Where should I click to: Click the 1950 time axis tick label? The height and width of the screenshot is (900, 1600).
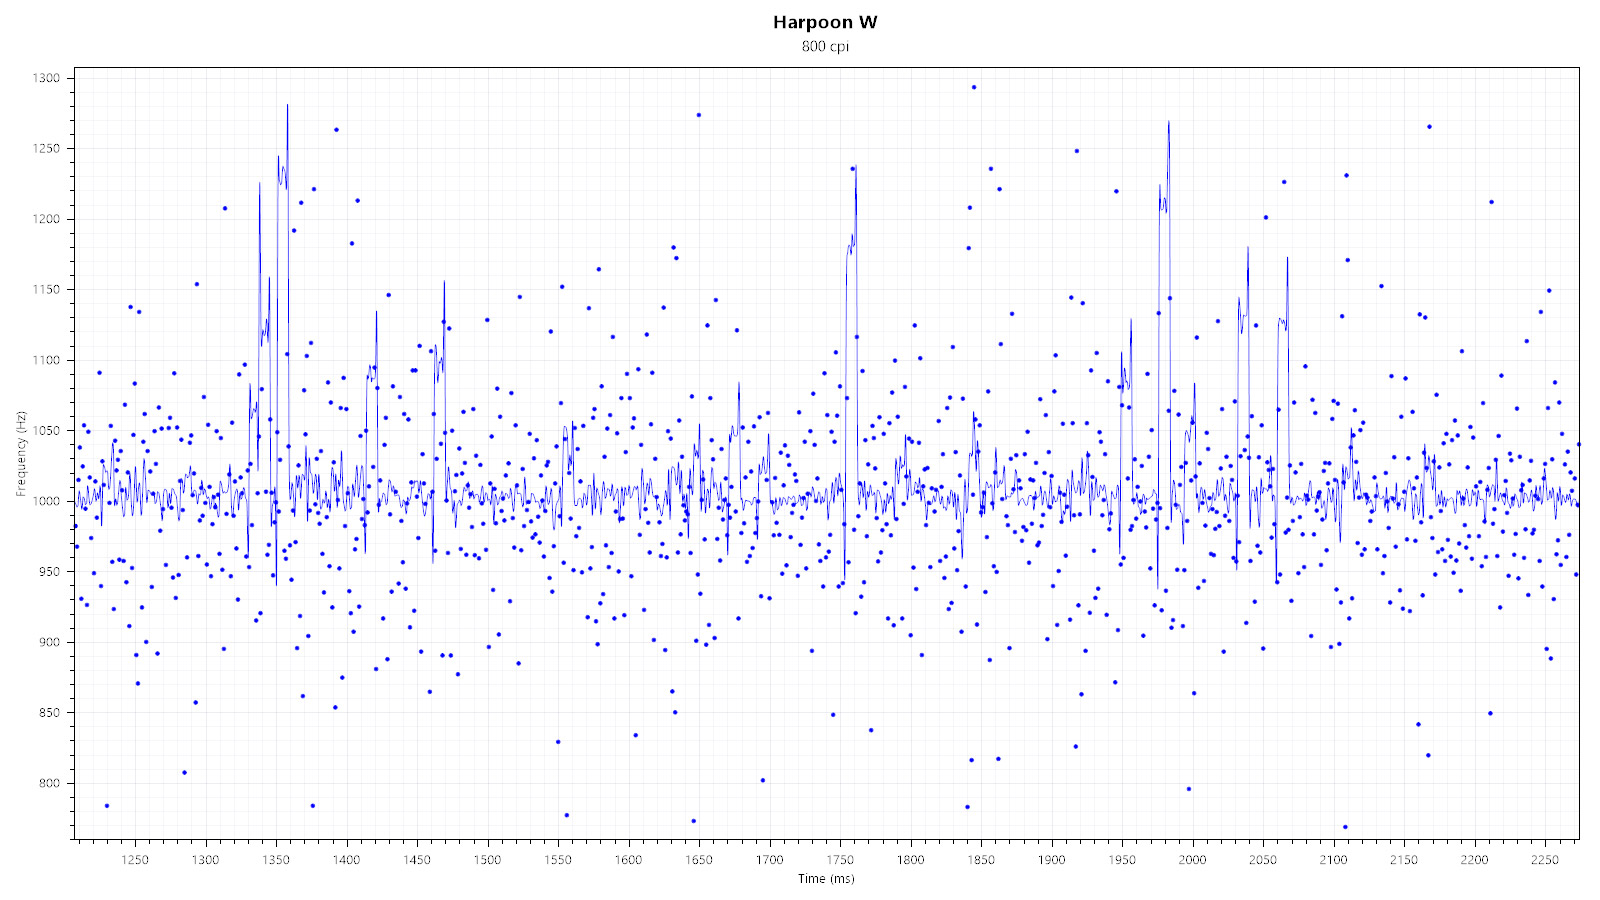tap(1122, 860)
